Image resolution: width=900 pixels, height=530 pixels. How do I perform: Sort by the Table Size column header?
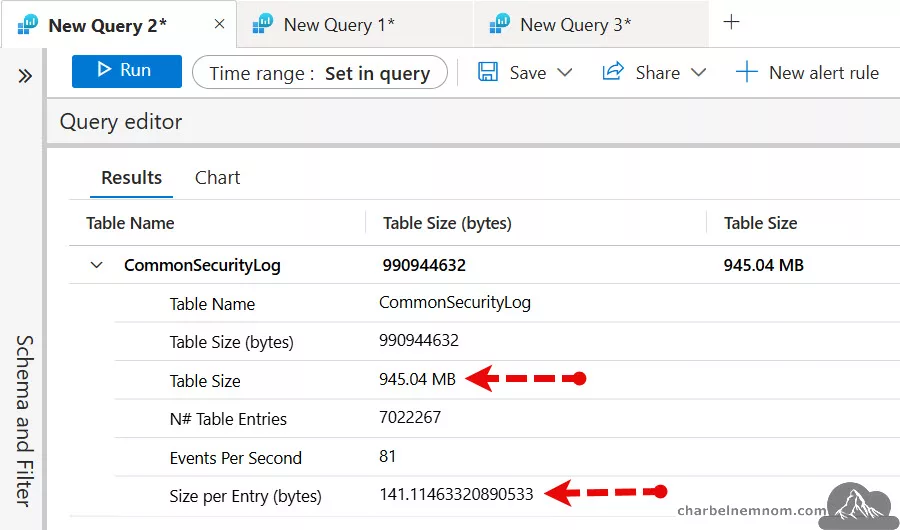pyautogui.click(x=761, y=223)
